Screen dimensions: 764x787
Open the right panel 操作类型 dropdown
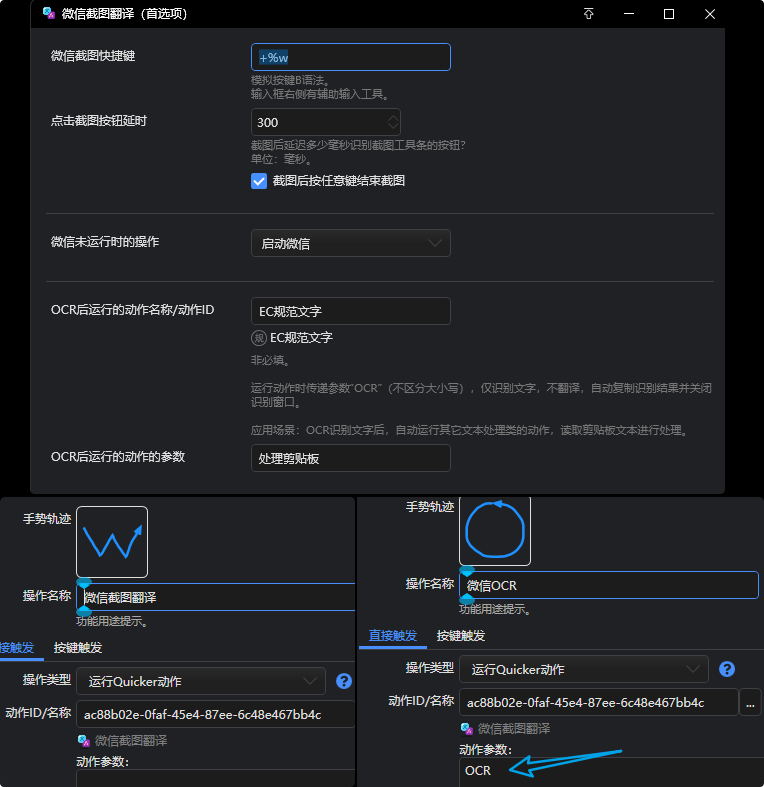pyautogui.click(x=584, y=669)
